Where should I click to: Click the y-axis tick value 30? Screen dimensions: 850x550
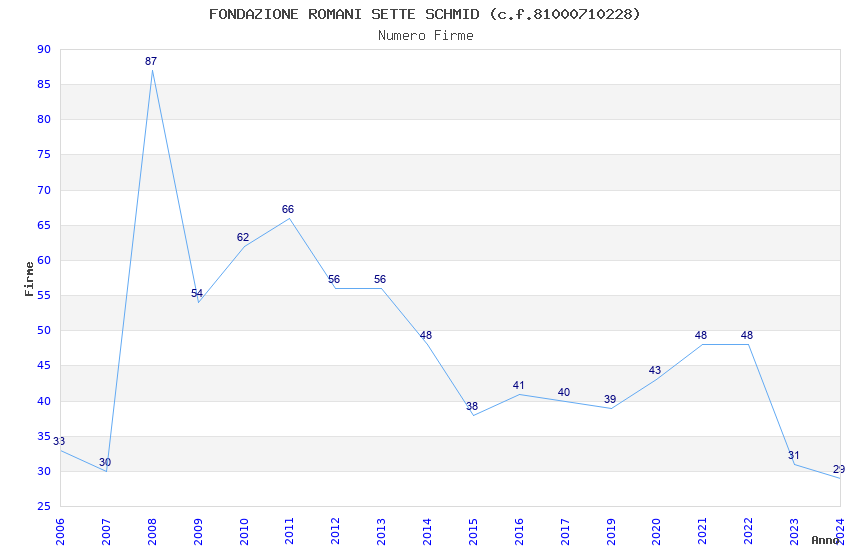(x=44, y=471)
